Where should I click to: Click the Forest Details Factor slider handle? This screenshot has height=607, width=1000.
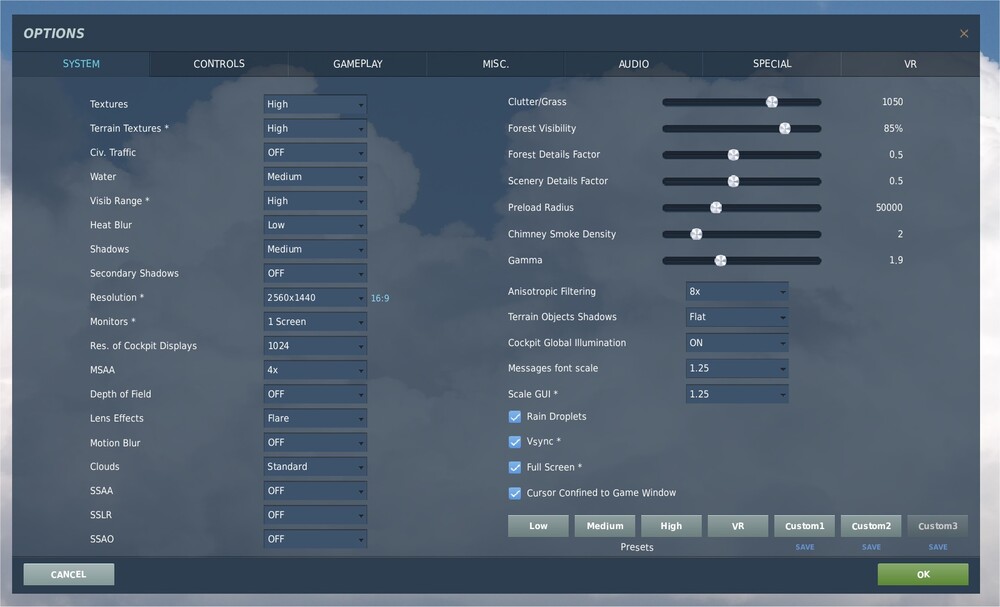[x=733, y=155]
